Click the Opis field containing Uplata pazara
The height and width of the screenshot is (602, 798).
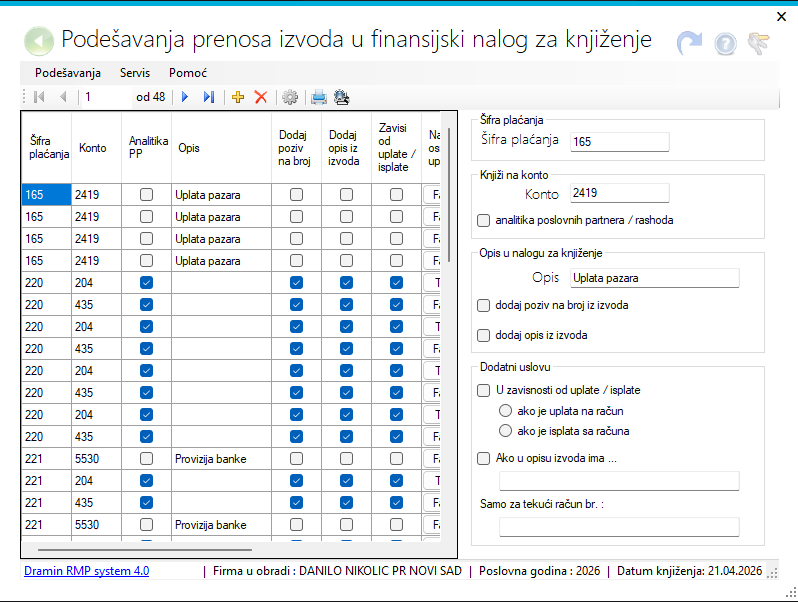tap(654, 278)
